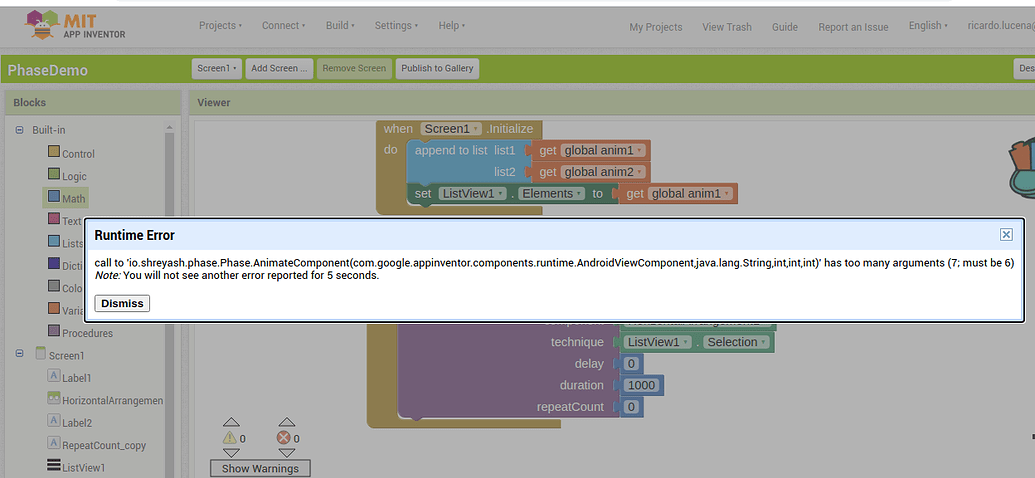Open the Projects menu
This screenshot has width=1035, height=478.
pos(221,26)
